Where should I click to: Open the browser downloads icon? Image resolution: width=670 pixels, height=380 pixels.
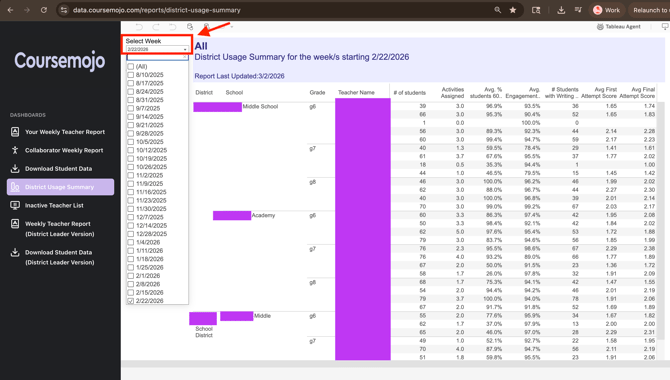pos(561,10)
